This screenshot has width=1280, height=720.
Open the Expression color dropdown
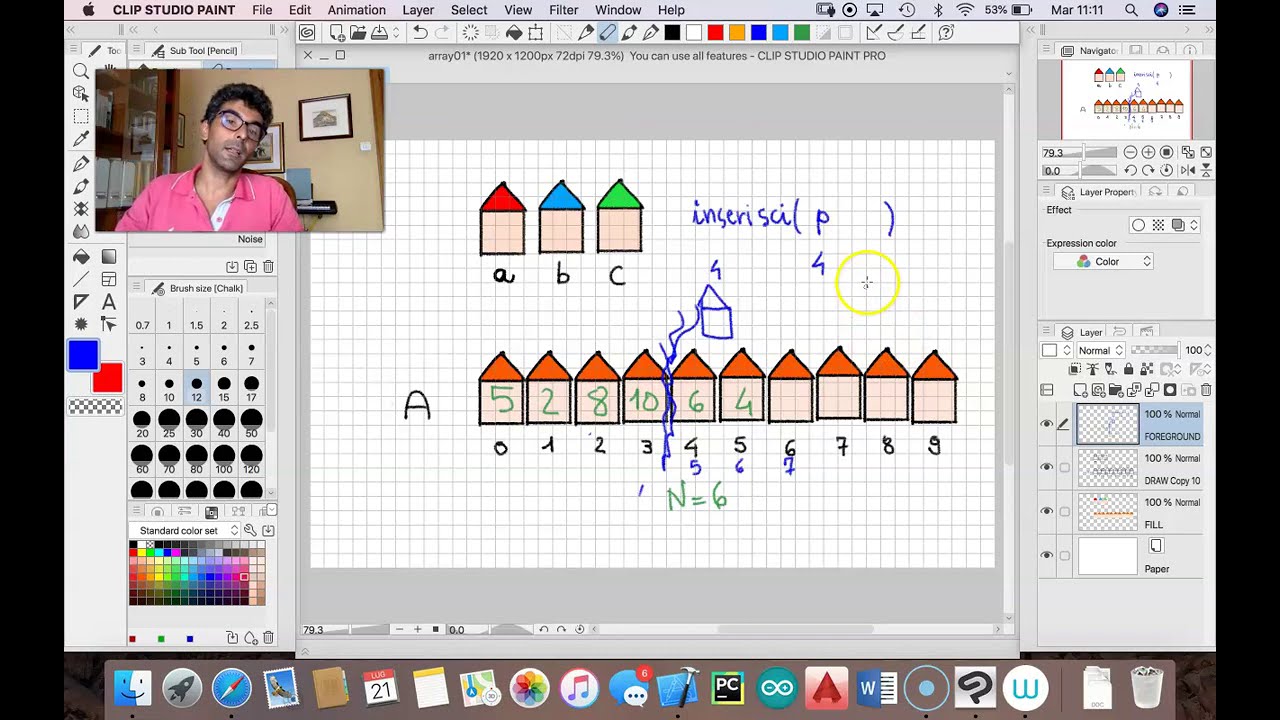[1104, 261]
